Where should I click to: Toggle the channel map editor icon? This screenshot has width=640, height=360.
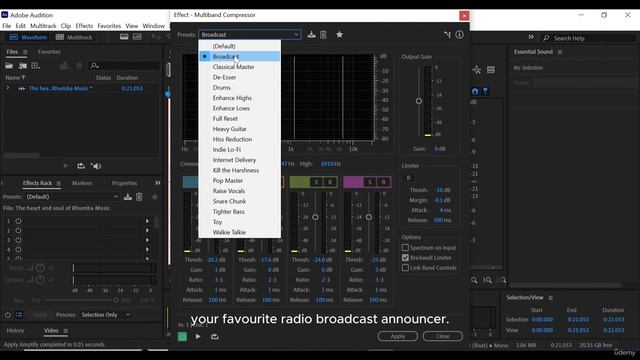[447, 35]
